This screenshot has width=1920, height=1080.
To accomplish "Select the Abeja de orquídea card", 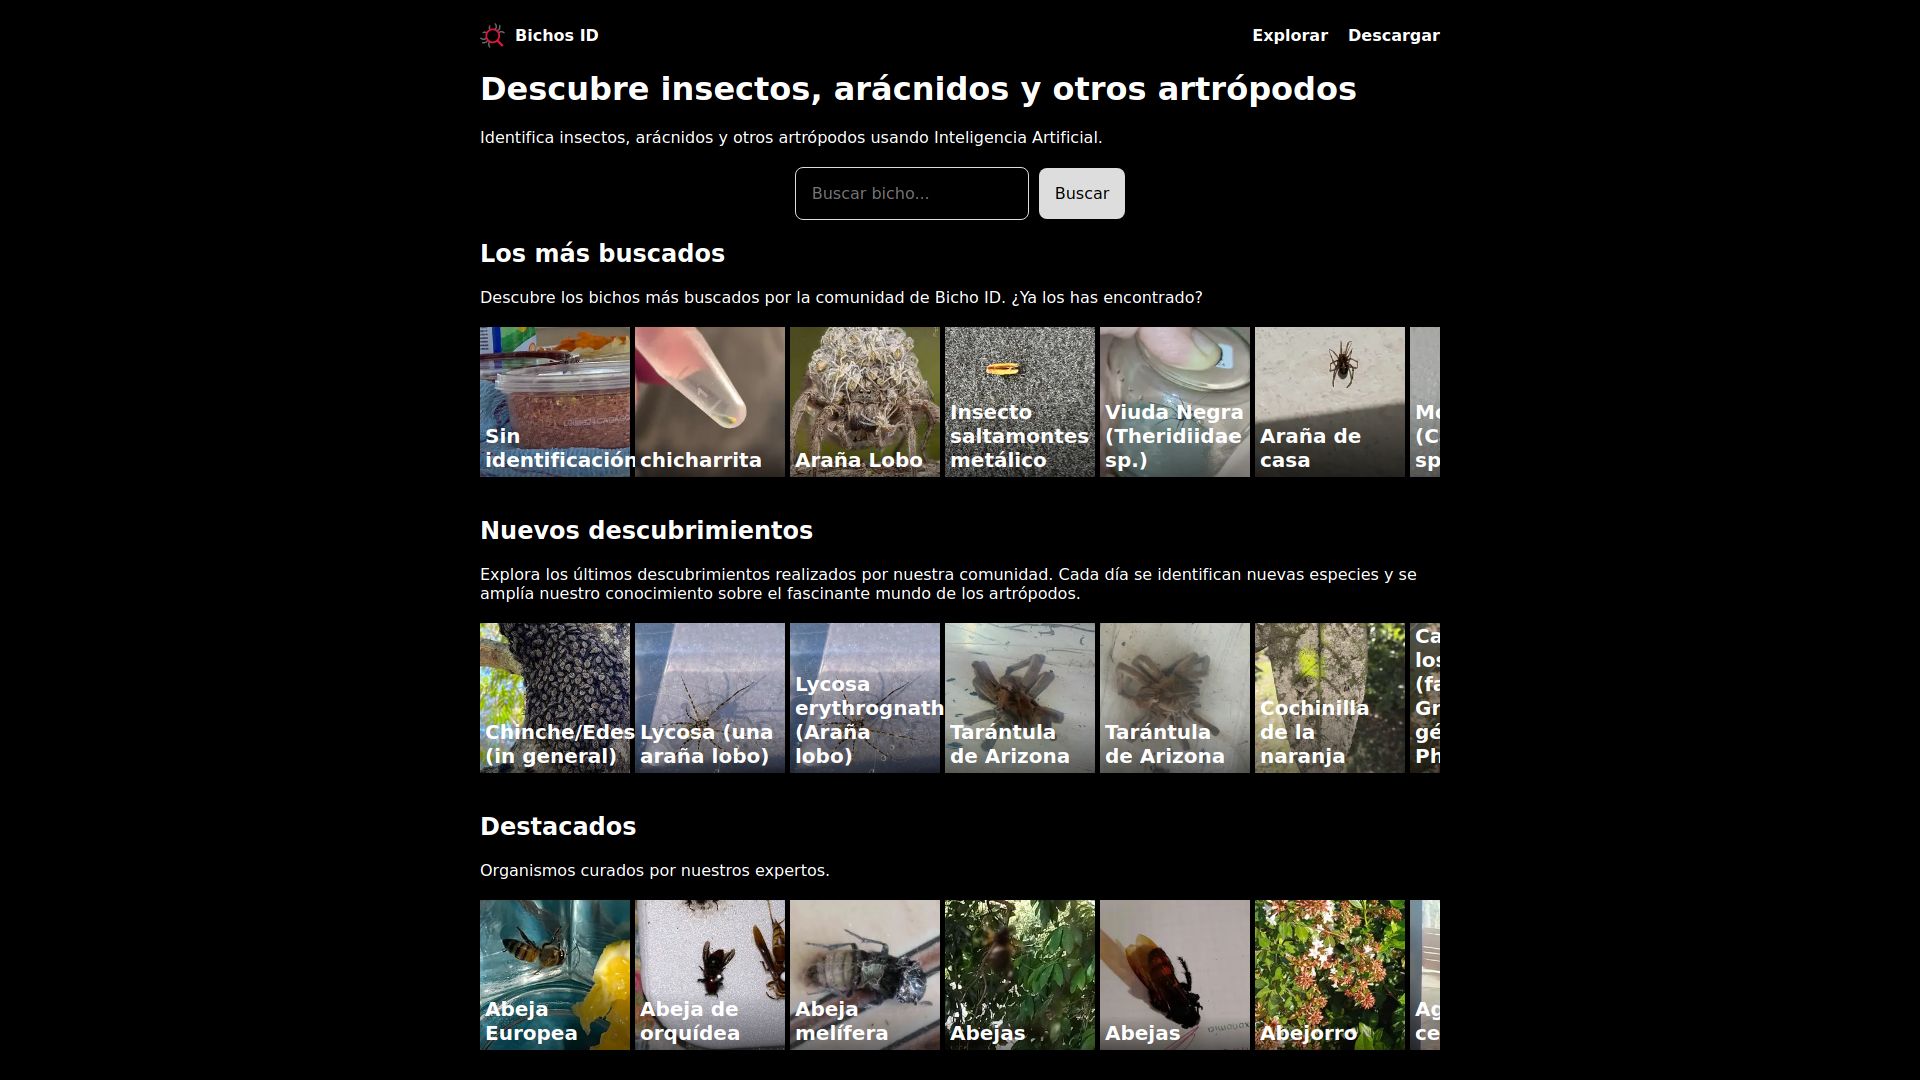I will coord(709,975).
